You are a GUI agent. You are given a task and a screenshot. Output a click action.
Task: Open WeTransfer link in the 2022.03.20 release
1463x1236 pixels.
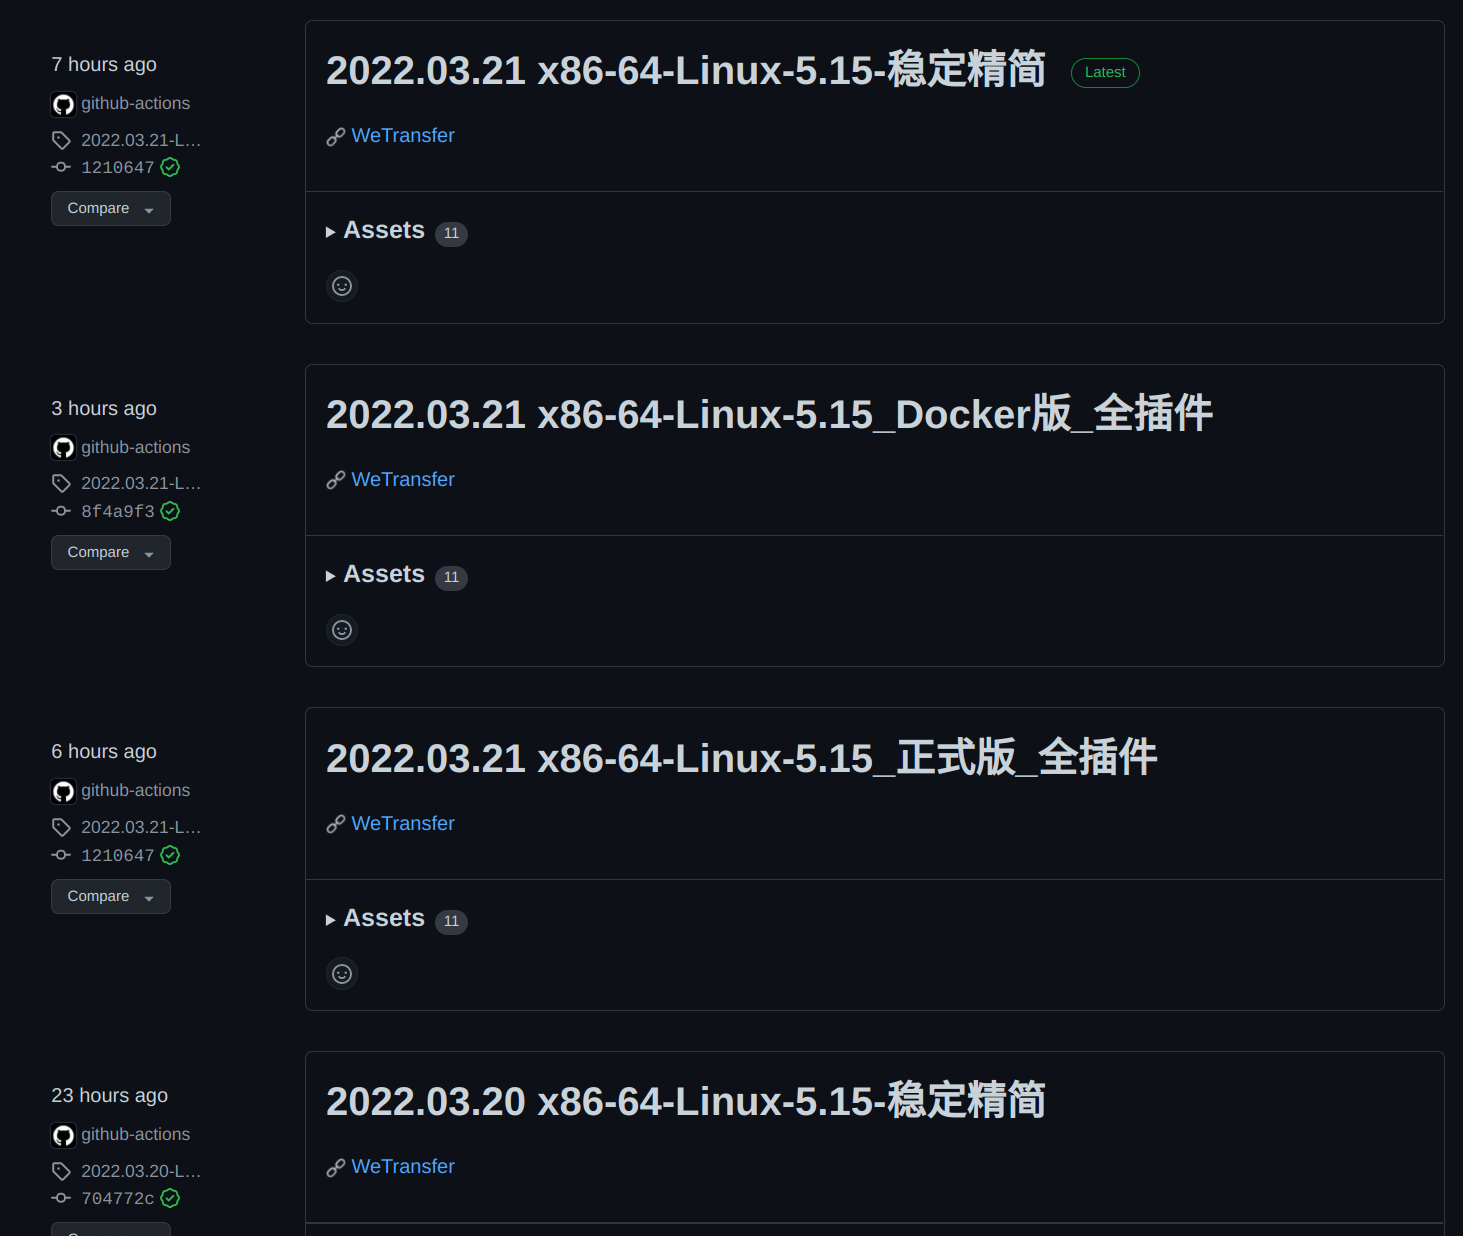[403, 1167]
